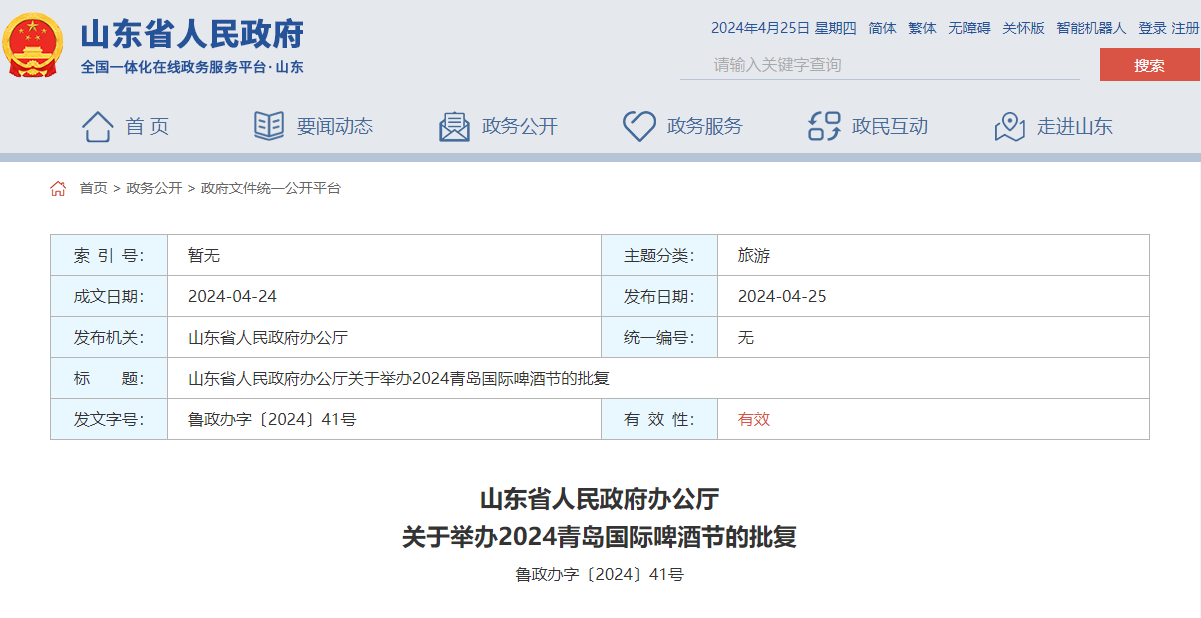Click the envelope icon beside 政务公开
The image size is (1201, 618).
point(454,126)
